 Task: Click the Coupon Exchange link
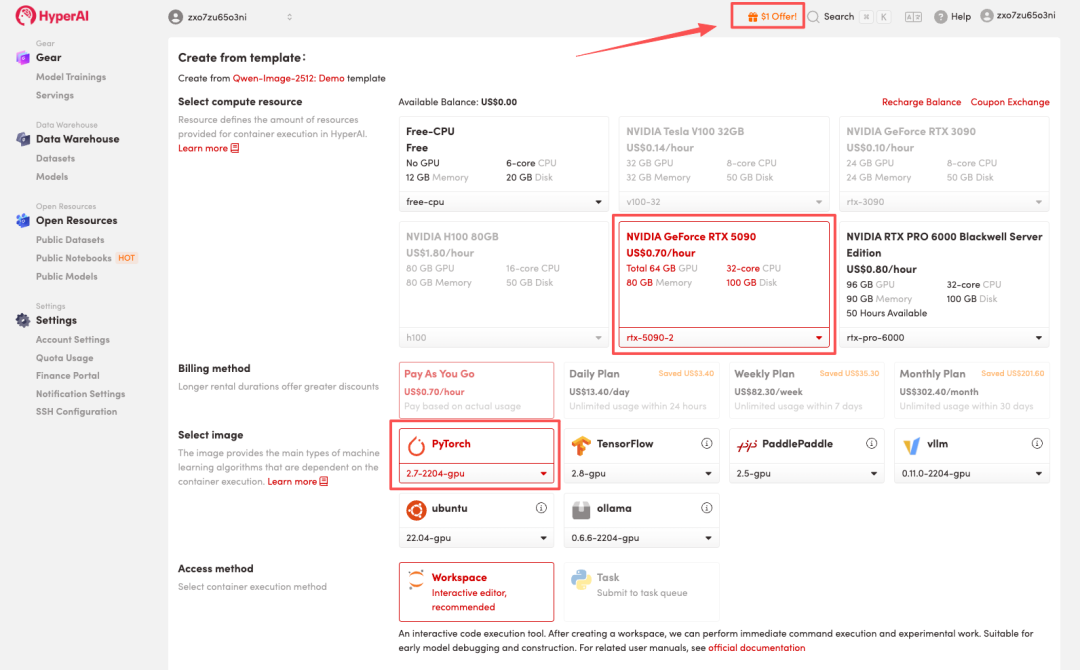coord(1010,102)
